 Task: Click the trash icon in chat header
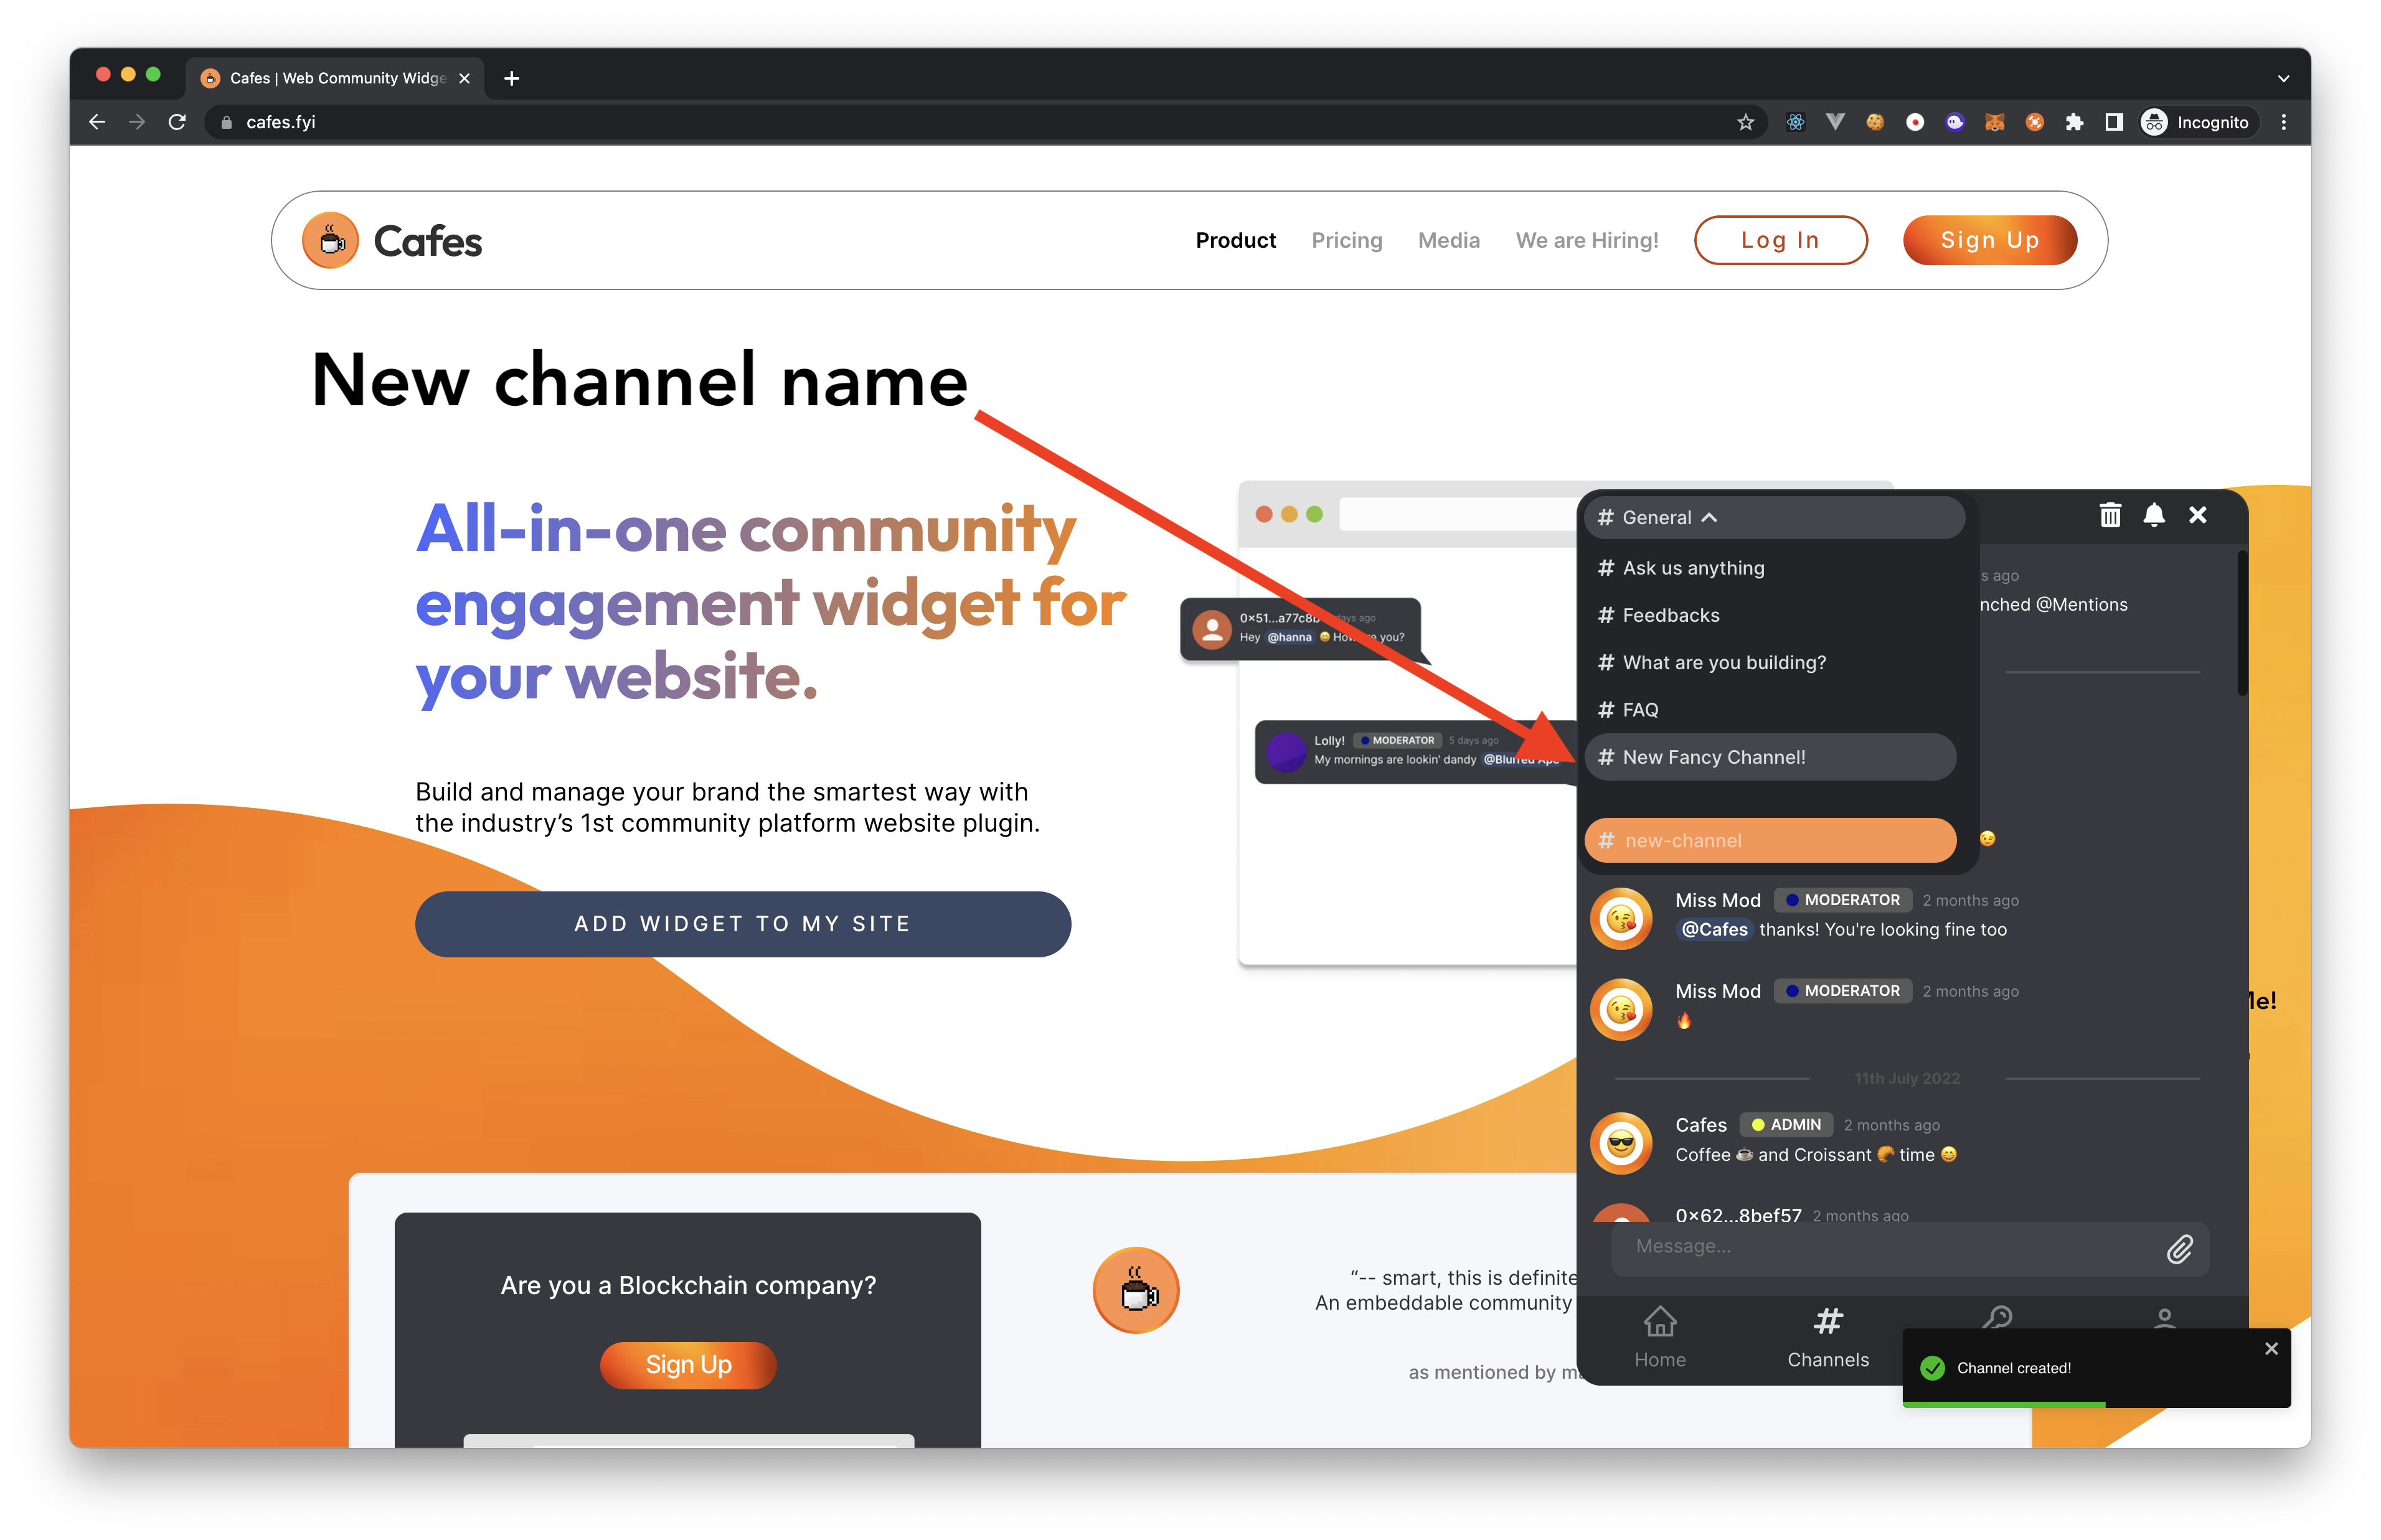[2110, 515]
